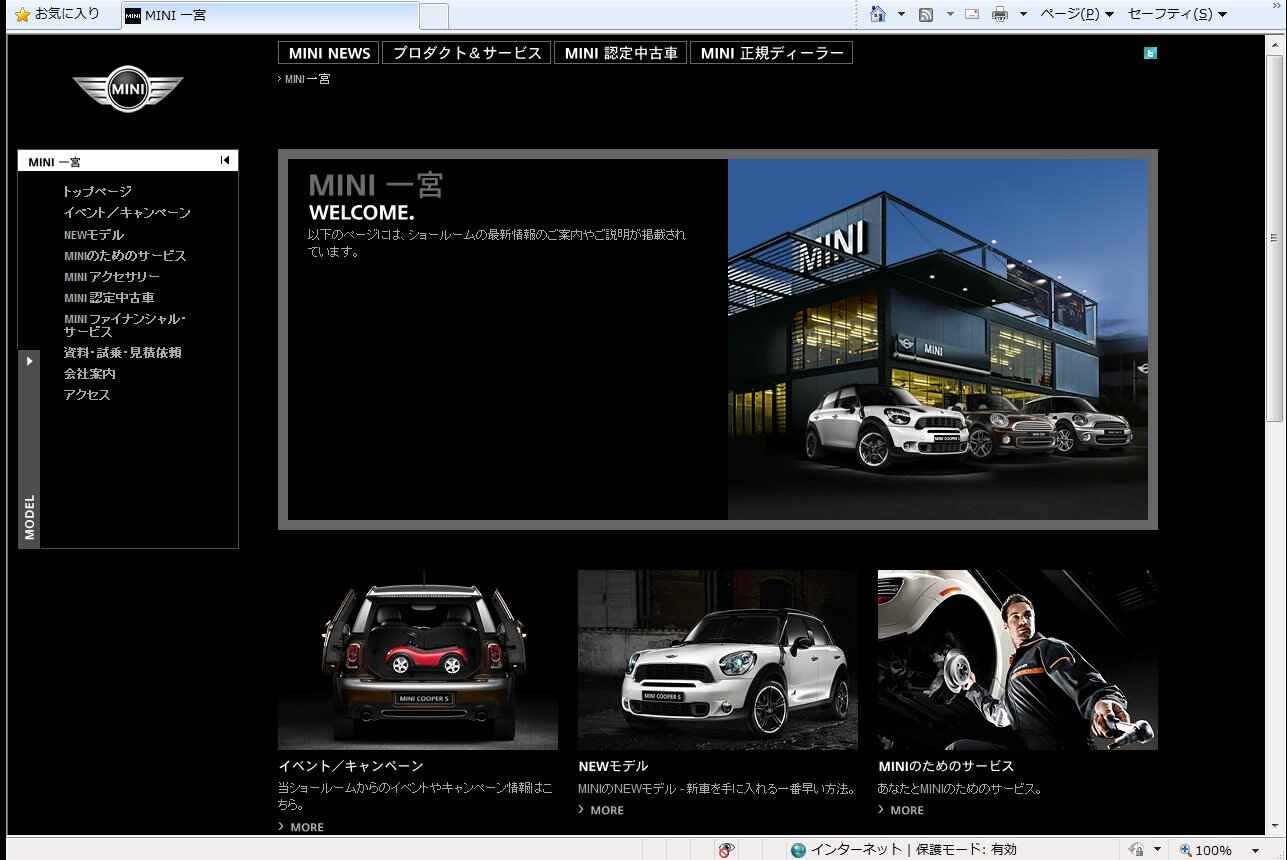Click the Read mail envelope icon
Viewport: 1287px width, 860px height.
(x=971, y=14)
